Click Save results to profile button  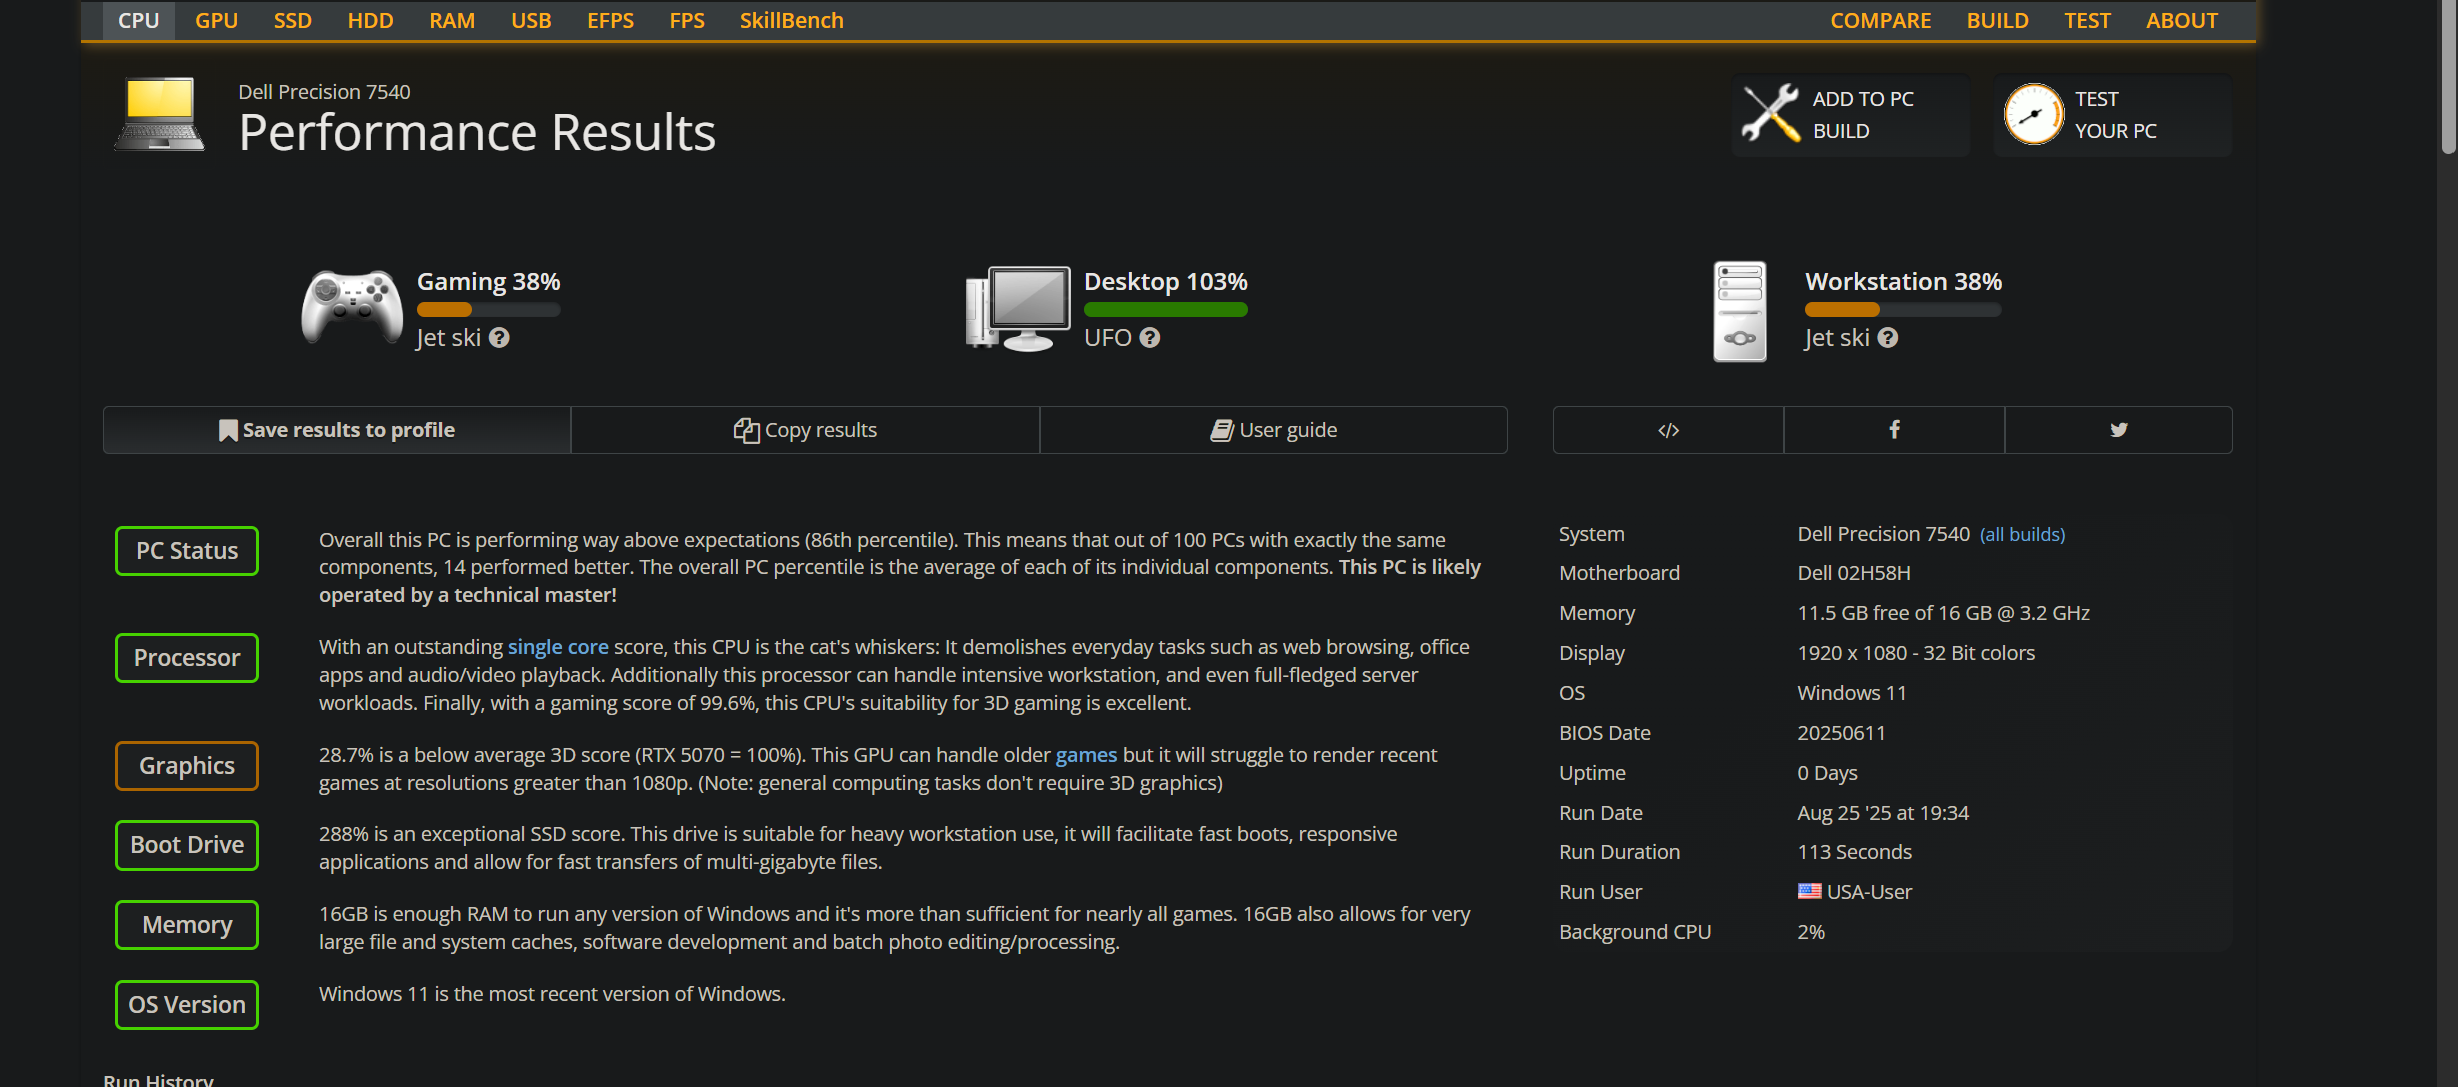[x=337, y=430]
